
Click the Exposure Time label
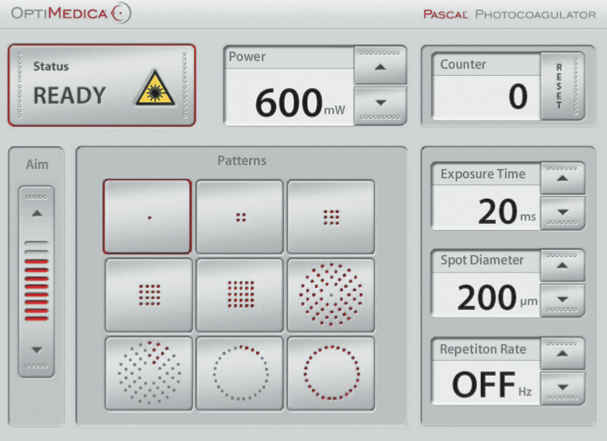[x=483, y=174]
